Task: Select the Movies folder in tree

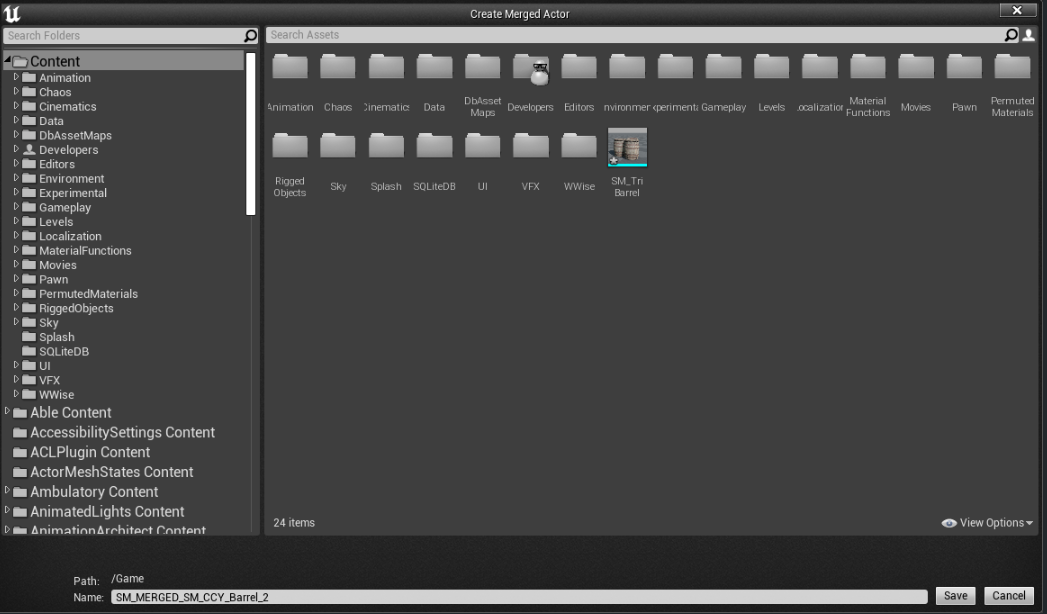Action: click(x=57, y=266)
